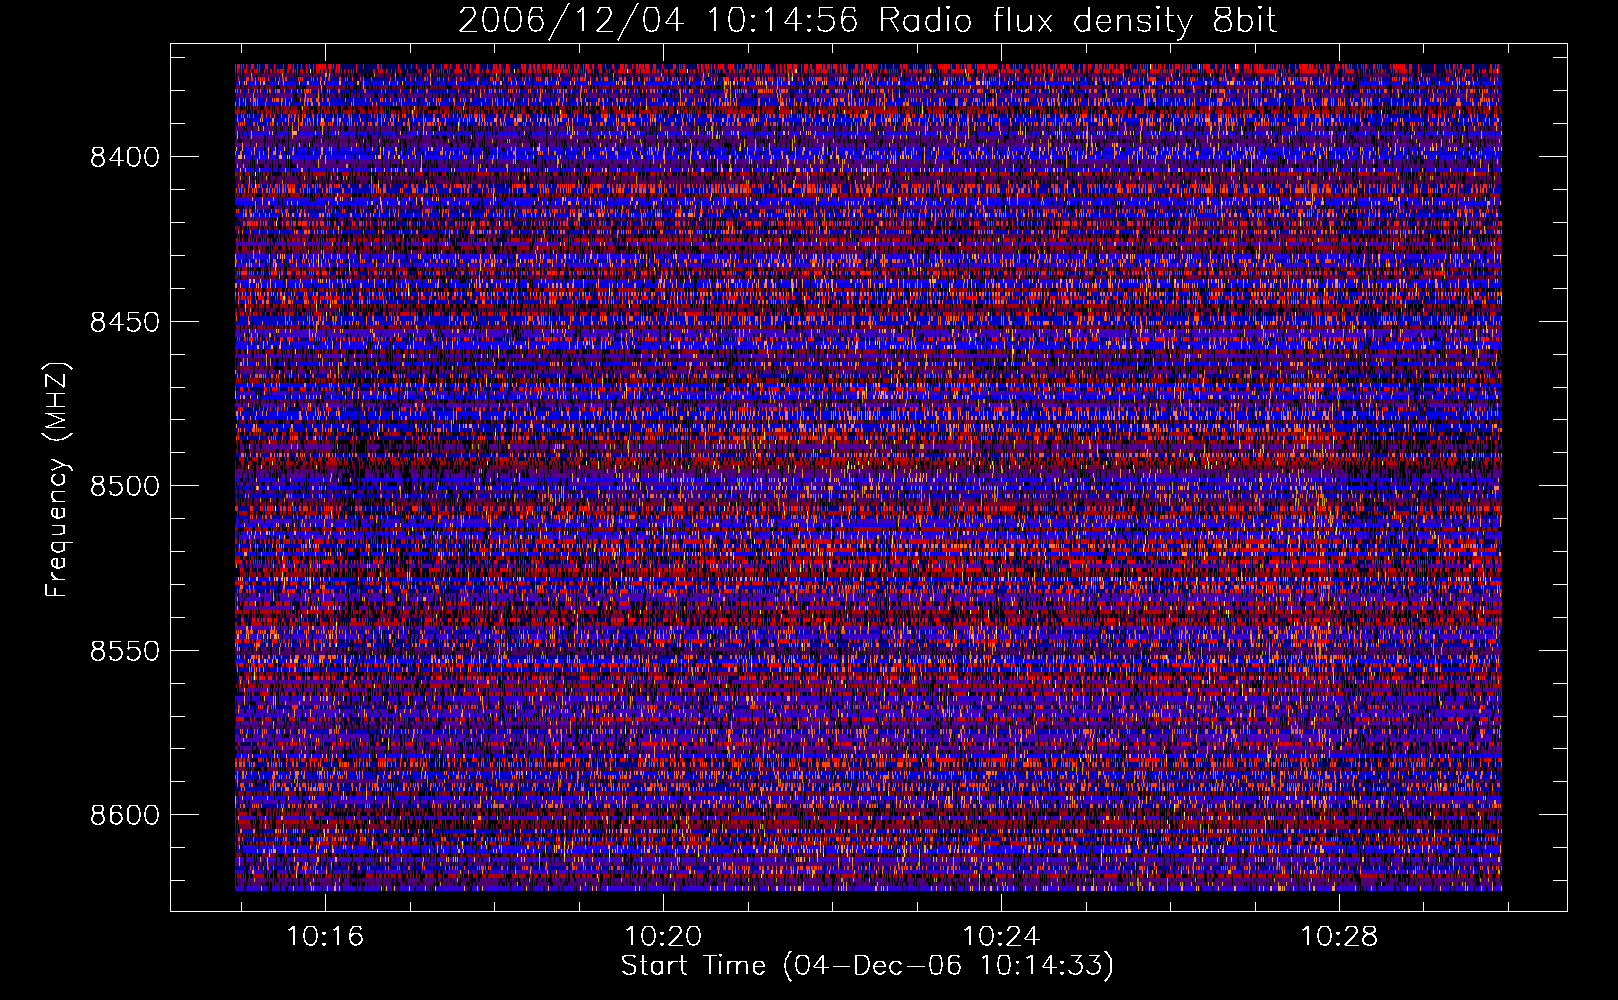The width and height of the screenshot is (1618, 1000).
Task: Click the "Frequency (MHZ)" vertical axis title
Action: [x=57, y=480]
